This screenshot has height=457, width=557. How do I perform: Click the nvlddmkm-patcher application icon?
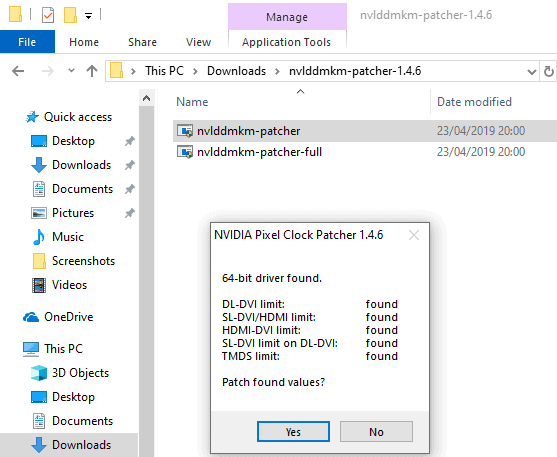[x=185, y=131]
